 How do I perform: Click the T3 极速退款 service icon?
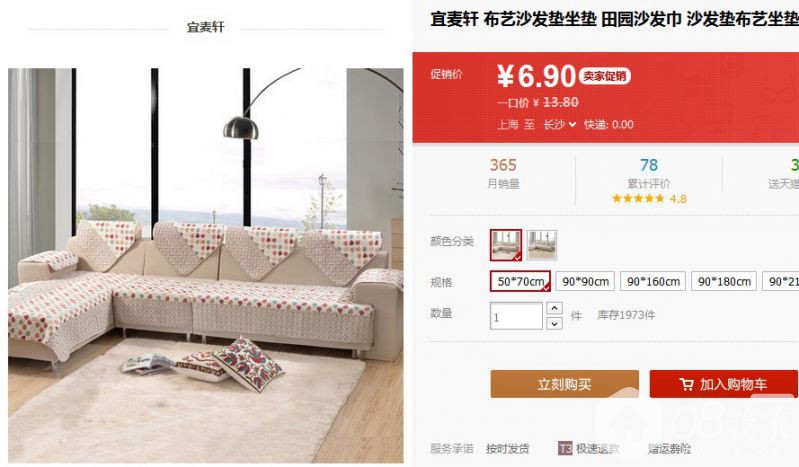pyautogui.click(x=565, y=449)
